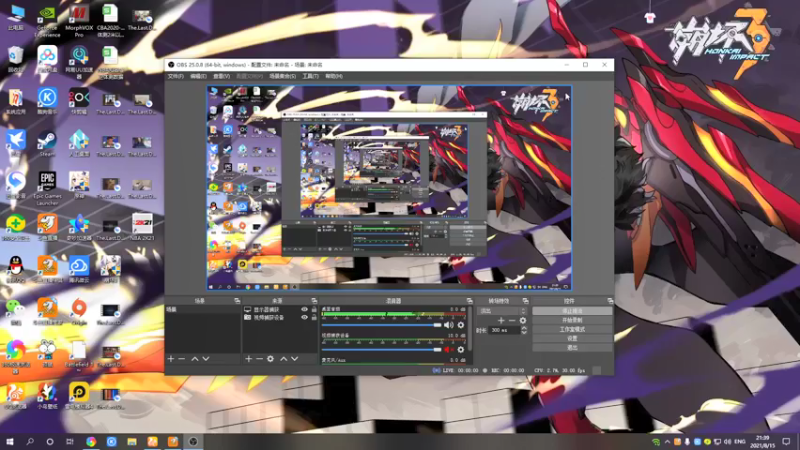Open the WeChat desktop icon
800x450 pixels.
(x=16, y=312)
